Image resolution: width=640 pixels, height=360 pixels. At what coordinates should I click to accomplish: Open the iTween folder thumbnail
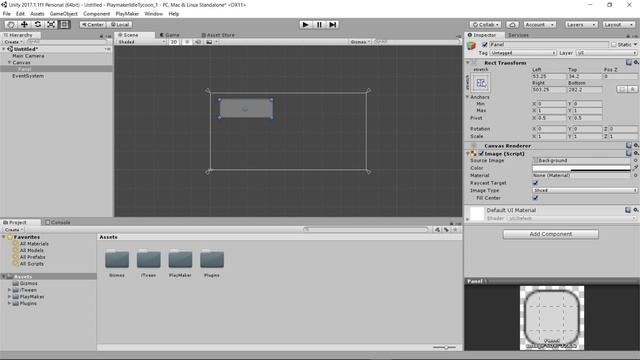149,259
